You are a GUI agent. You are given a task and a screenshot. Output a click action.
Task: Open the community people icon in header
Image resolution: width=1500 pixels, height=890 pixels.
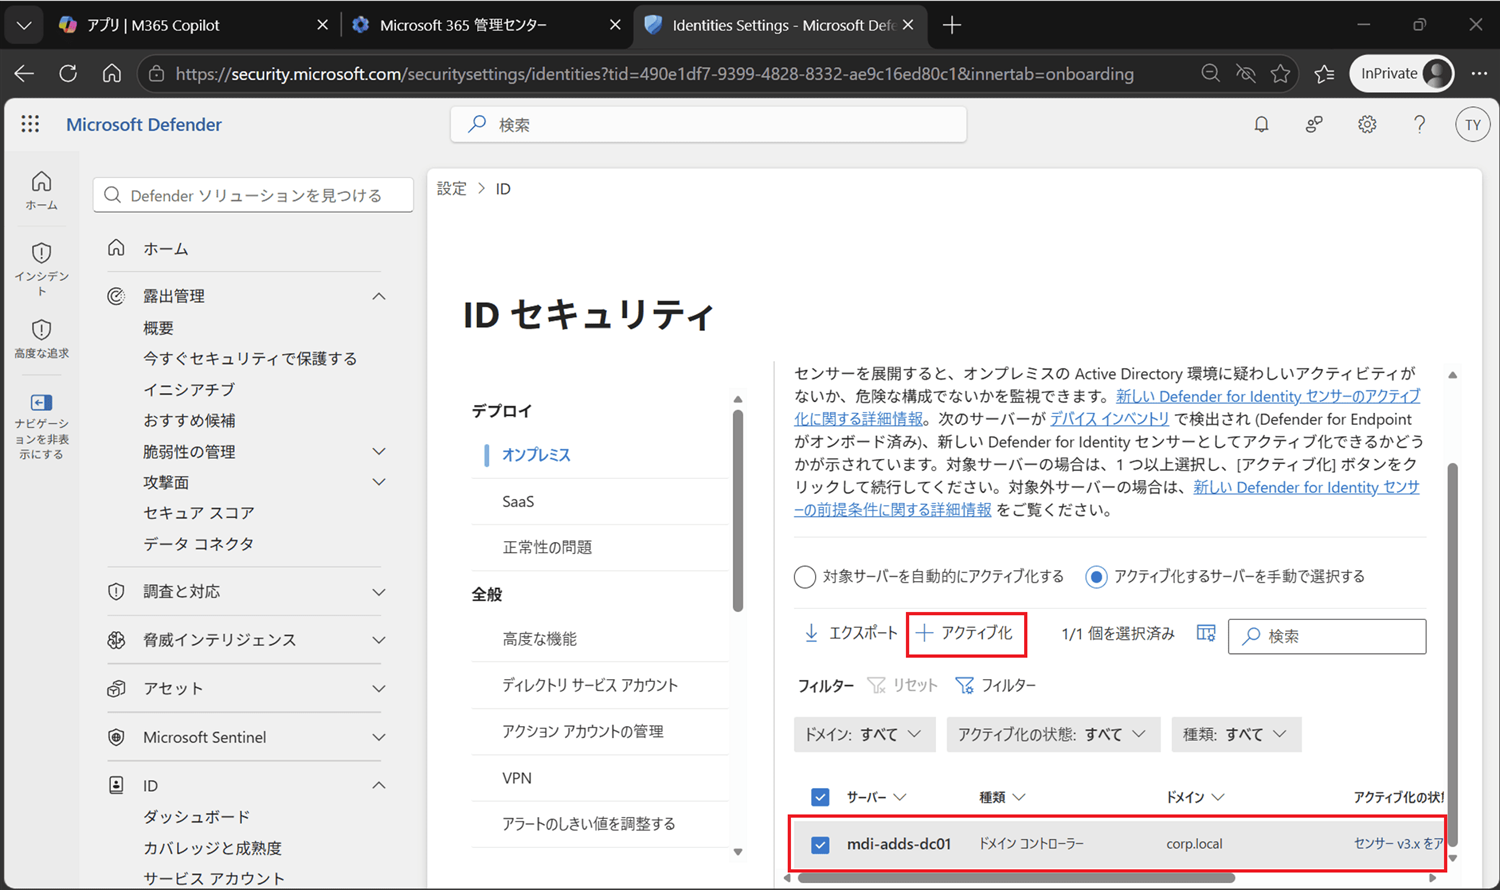point(1314,124)
